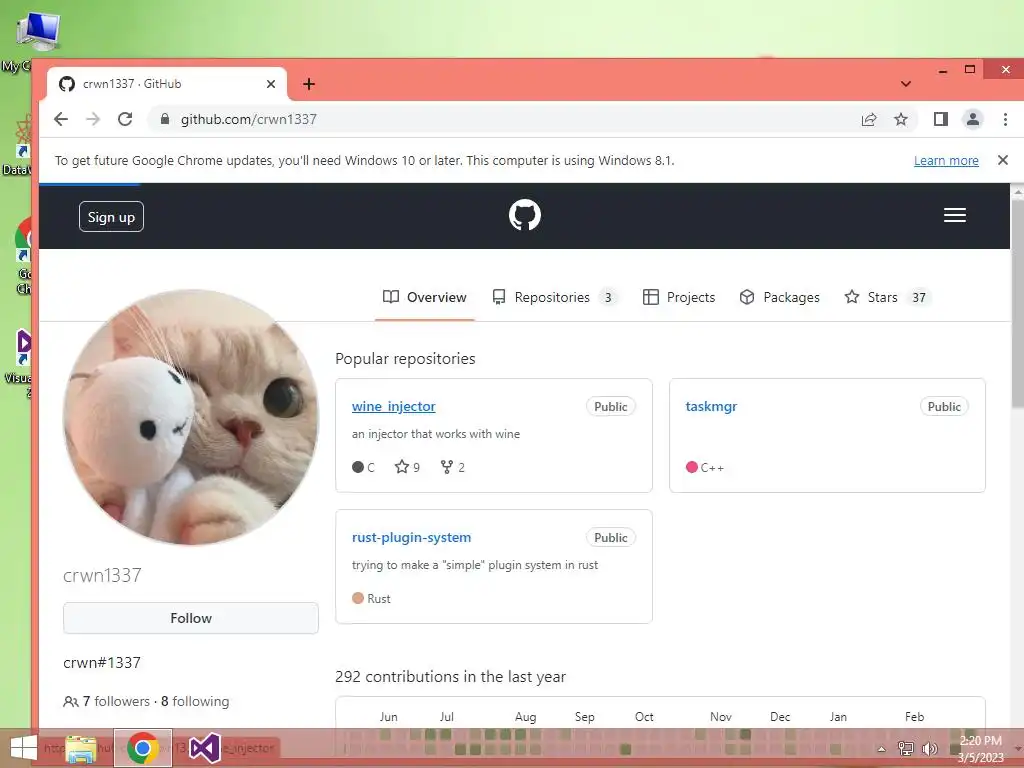Open a new tab with the plus button

[309, 84]
